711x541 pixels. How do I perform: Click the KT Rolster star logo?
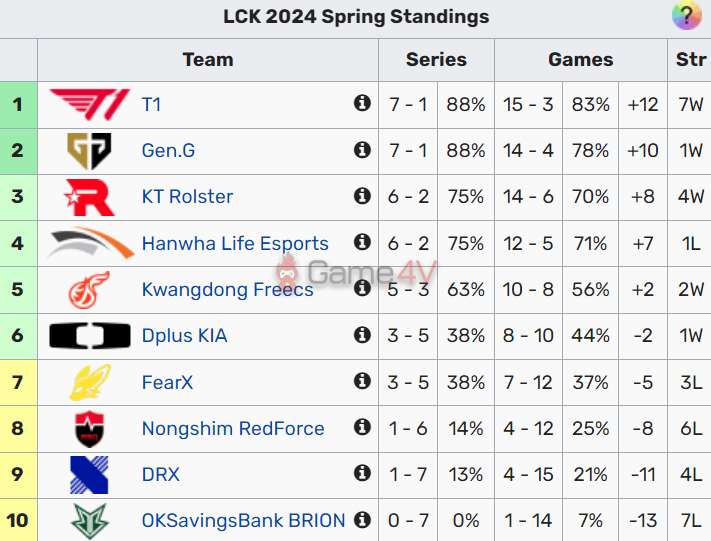click(x=89, y=196)
